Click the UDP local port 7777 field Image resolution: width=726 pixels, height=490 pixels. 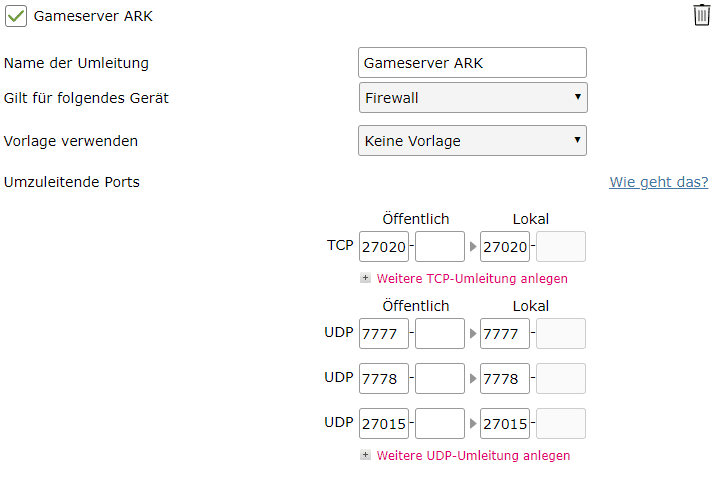tap(505, 334)
